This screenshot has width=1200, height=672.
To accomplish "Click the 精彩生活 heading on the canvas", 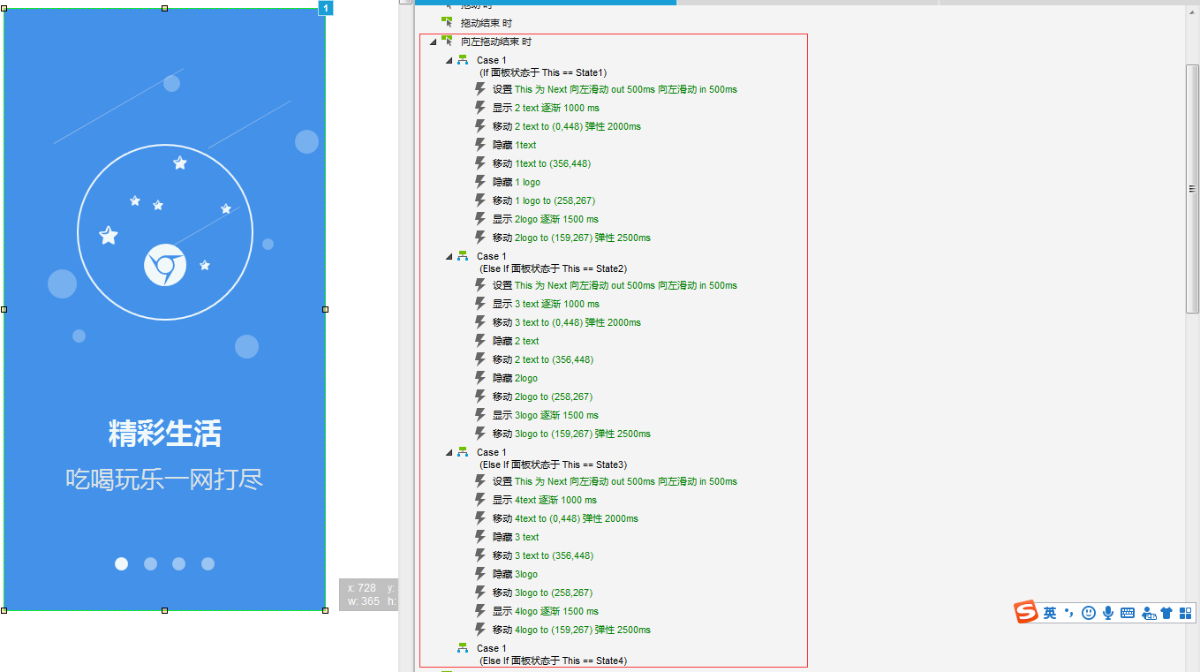I will [x=165, y=434].
